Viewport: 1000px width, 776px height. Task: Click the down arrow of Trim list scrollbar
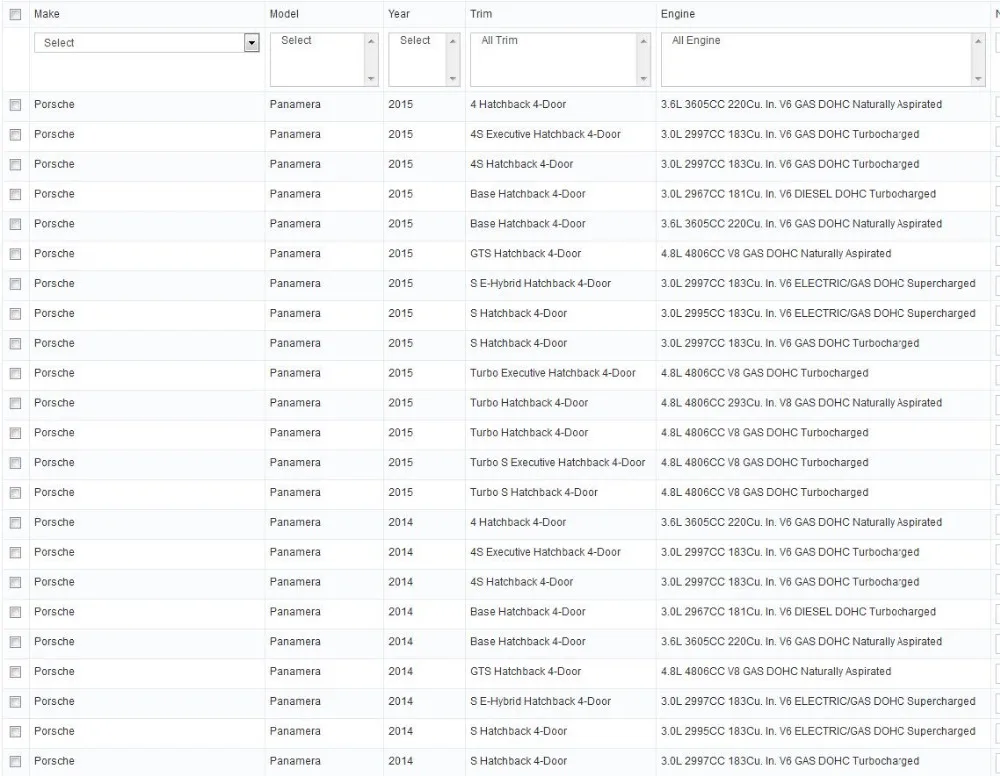[643, 79]
